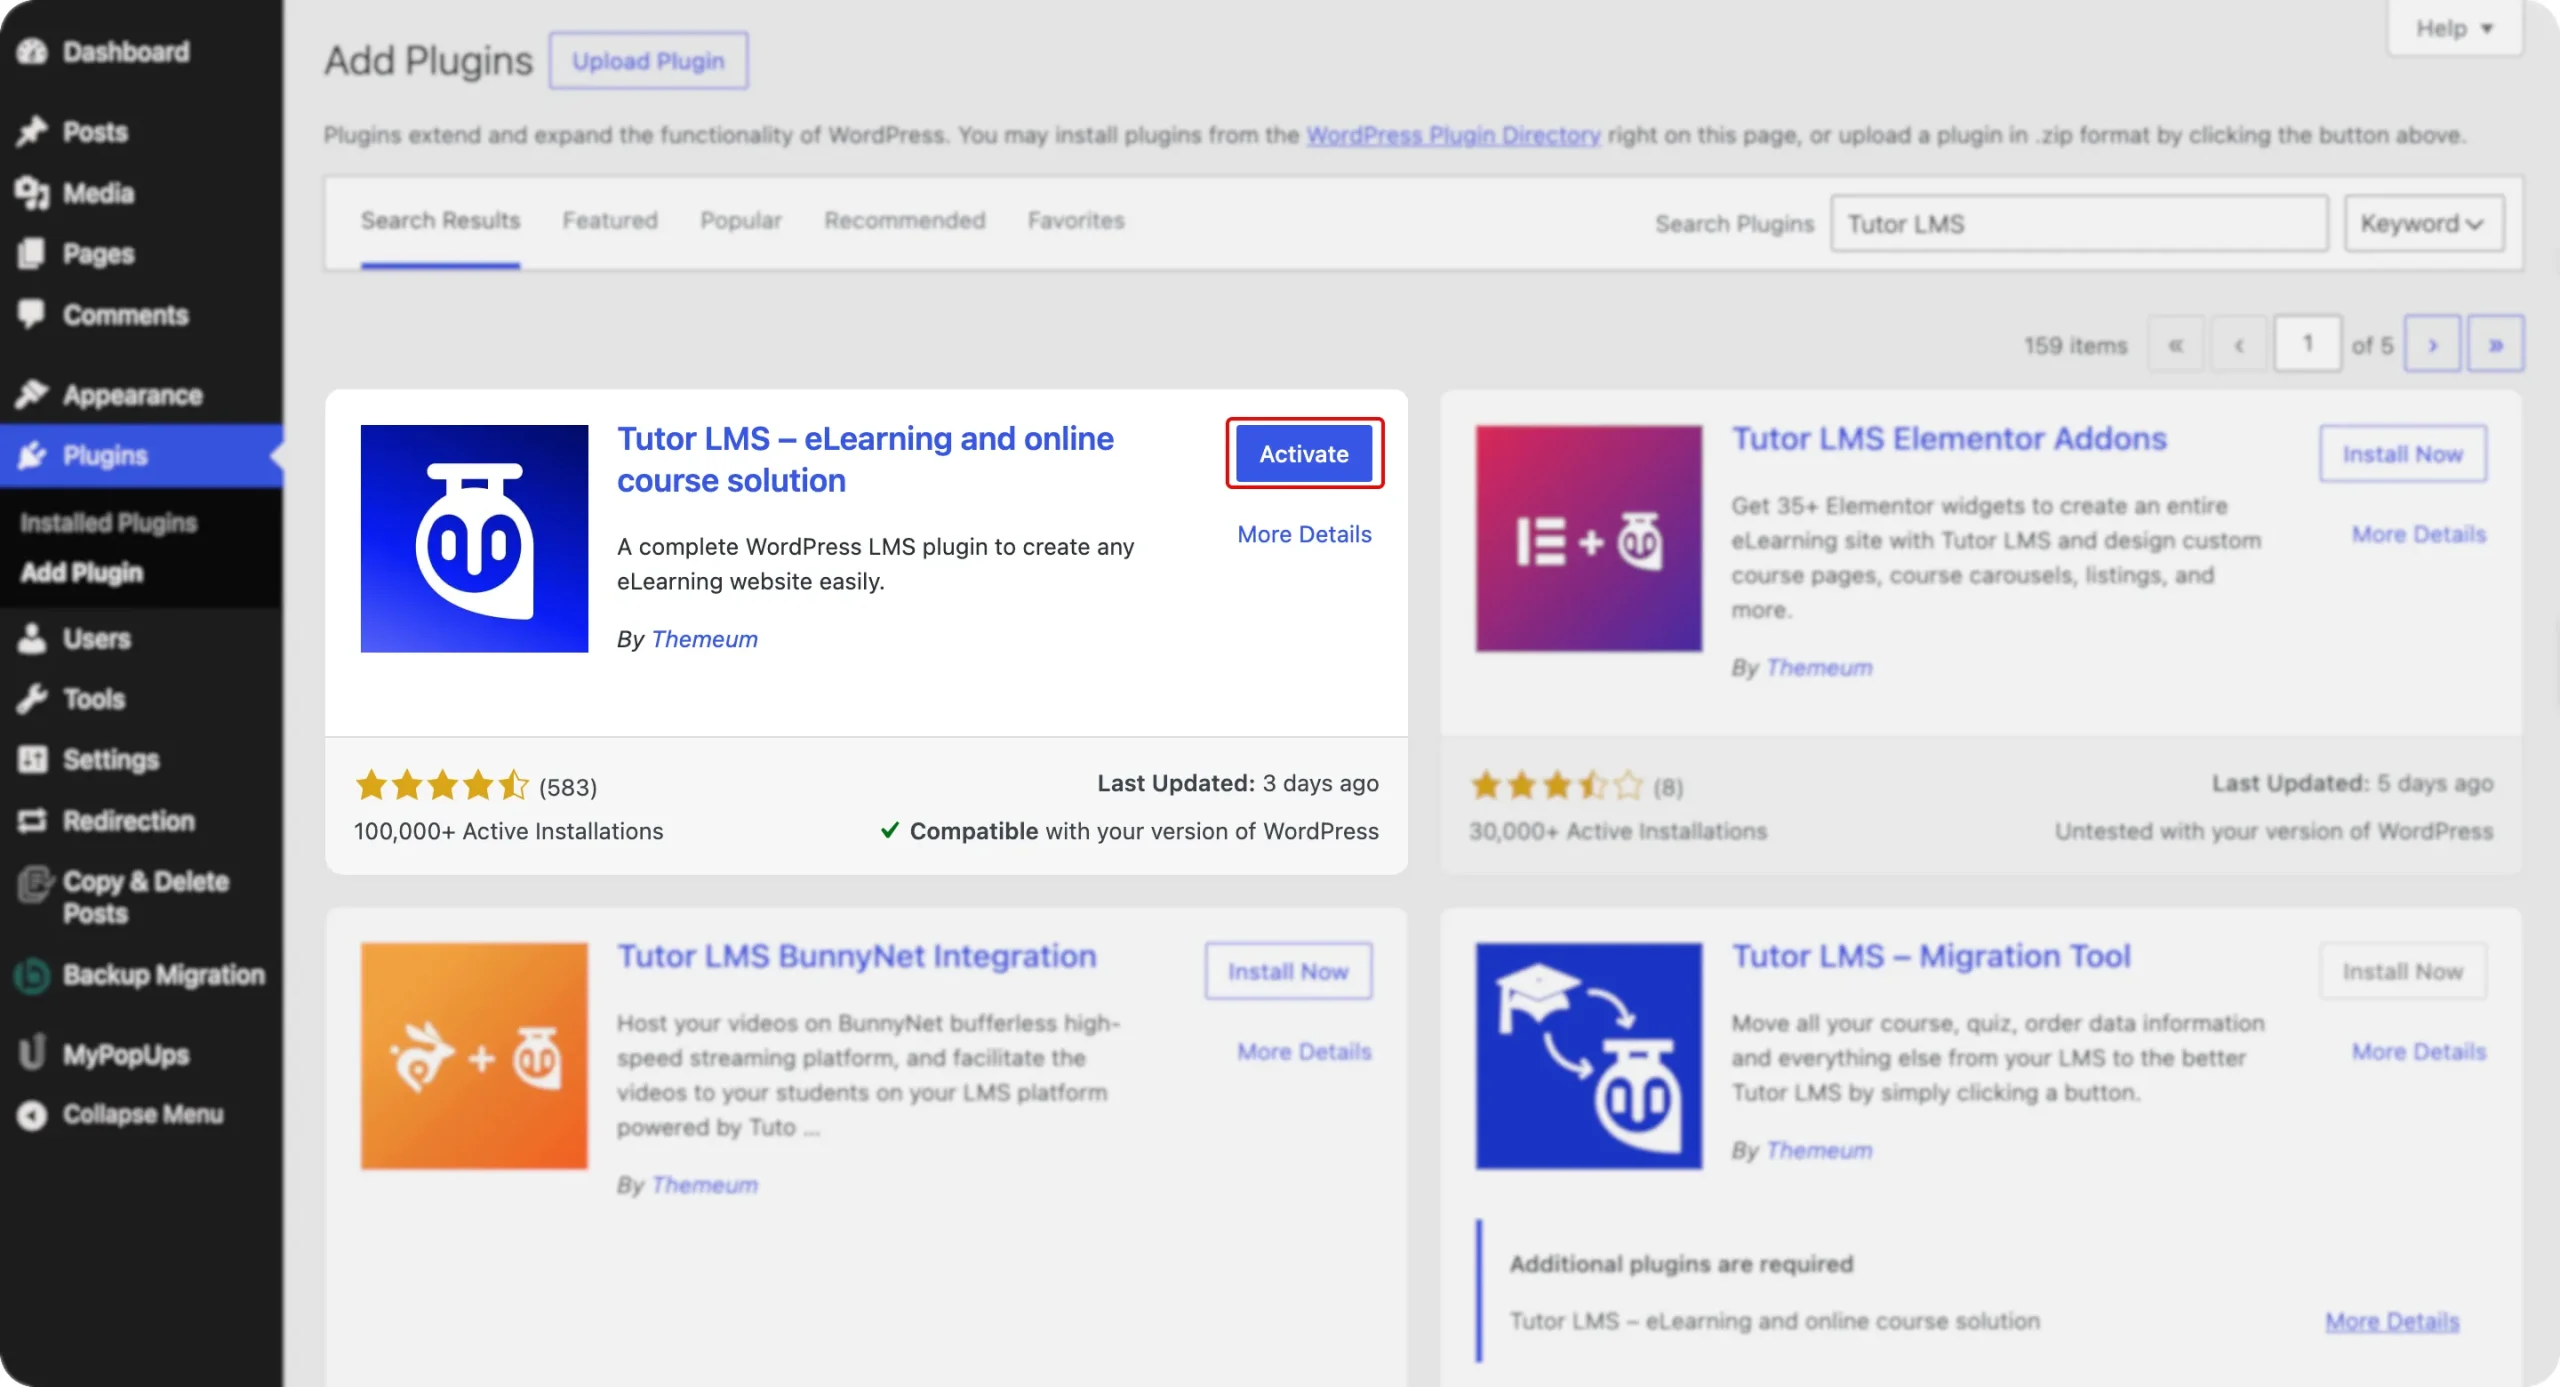Open Themeum author link on BunnyNet card
The image size is (2560, 1387).
pos(704,1185)
